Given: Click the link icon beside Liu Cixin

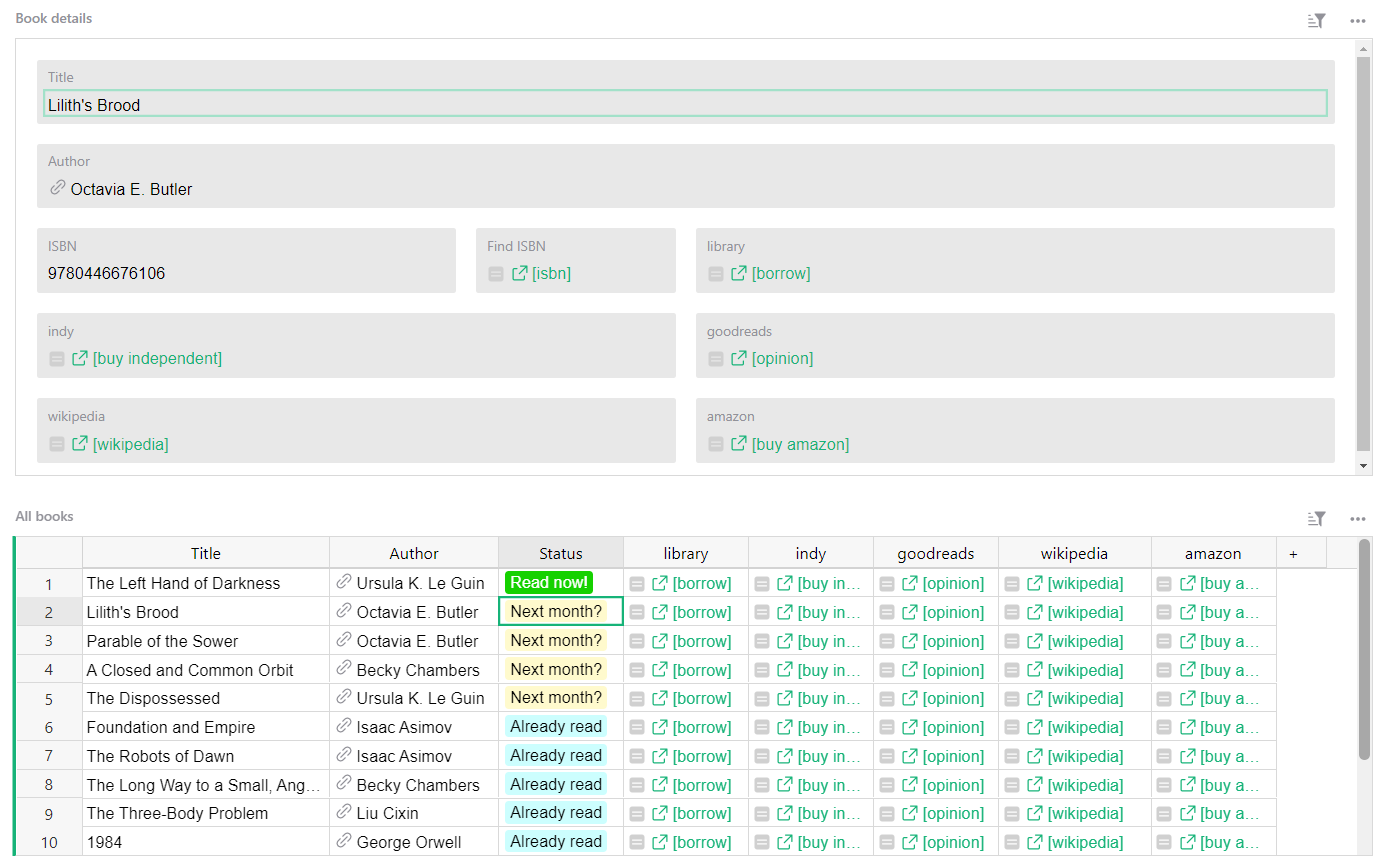Looking at the screenshot, I should pyautogui.click(x=344, y=812).
